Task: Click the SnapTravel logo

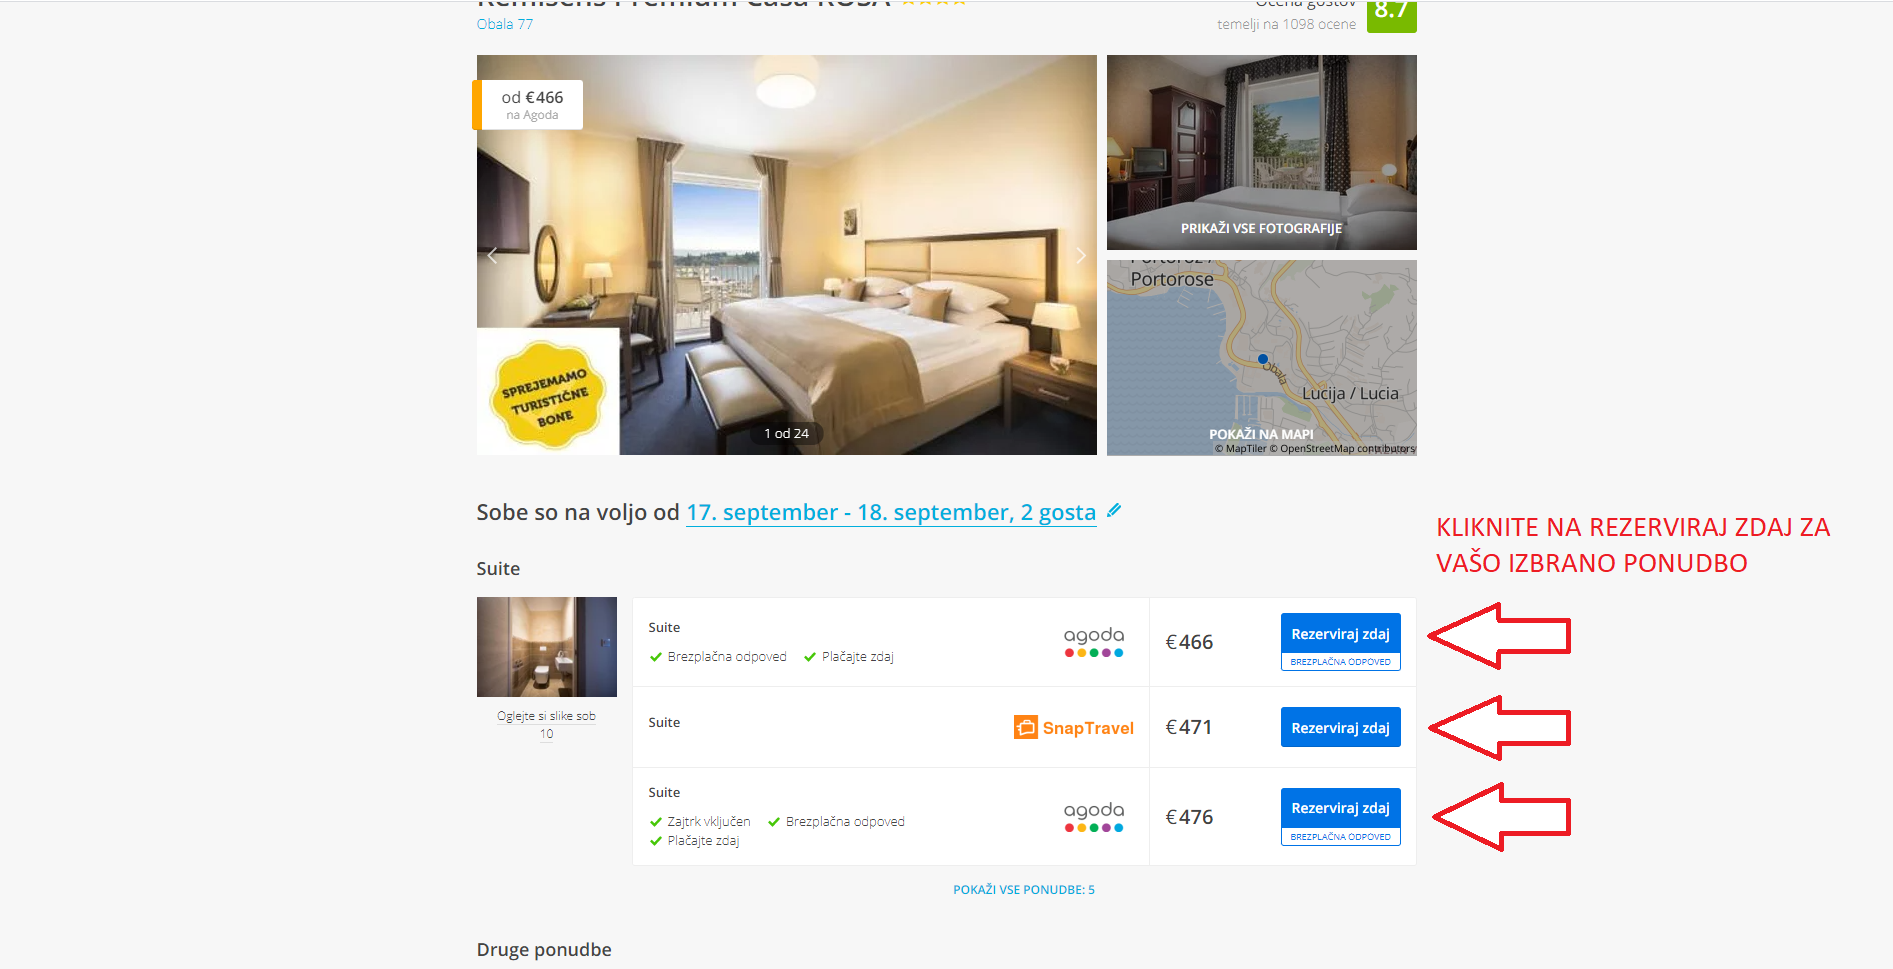Action: point(1074,728)
